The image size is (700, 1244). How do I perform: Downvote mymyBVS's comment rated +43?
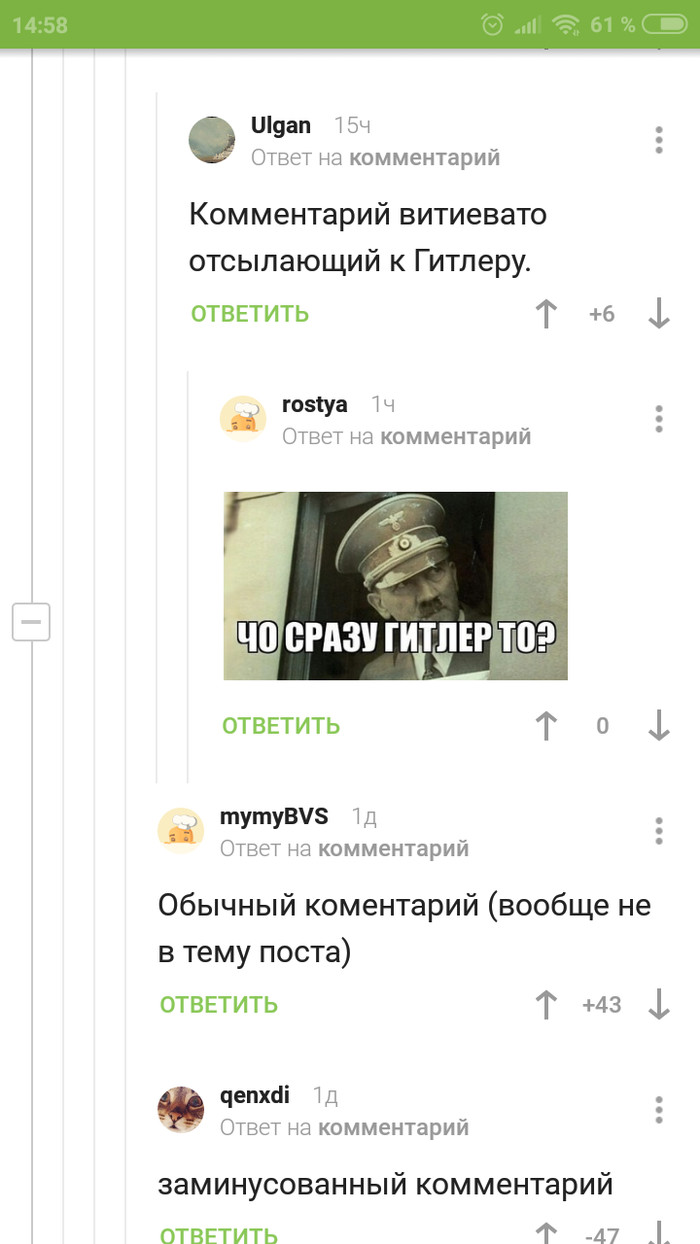pyautogui.click(x=658, y=1004)
